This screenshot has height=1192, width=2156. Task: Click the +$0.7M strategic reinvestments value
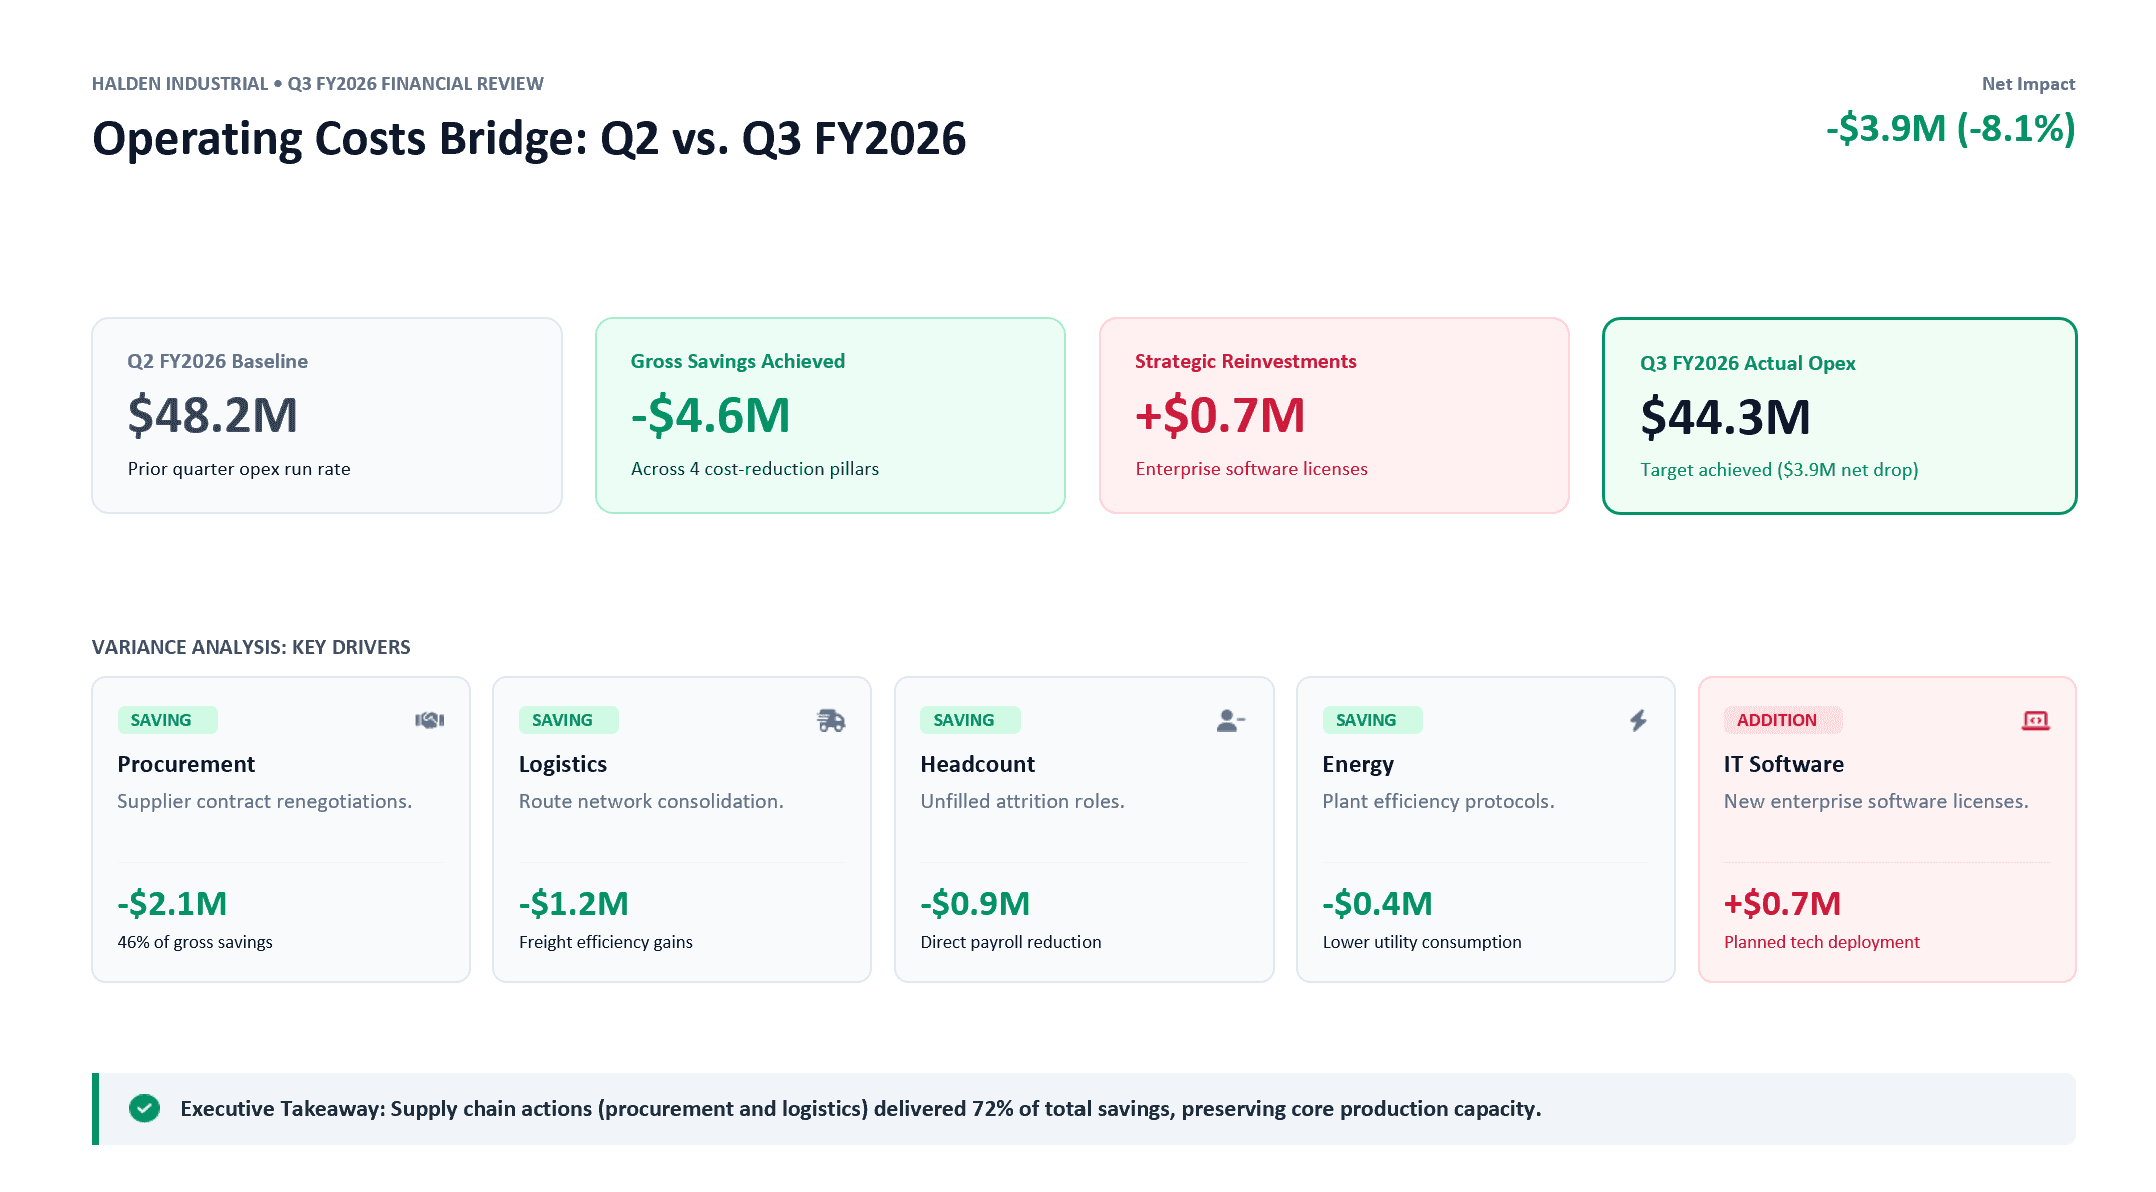pos(1220,415)
